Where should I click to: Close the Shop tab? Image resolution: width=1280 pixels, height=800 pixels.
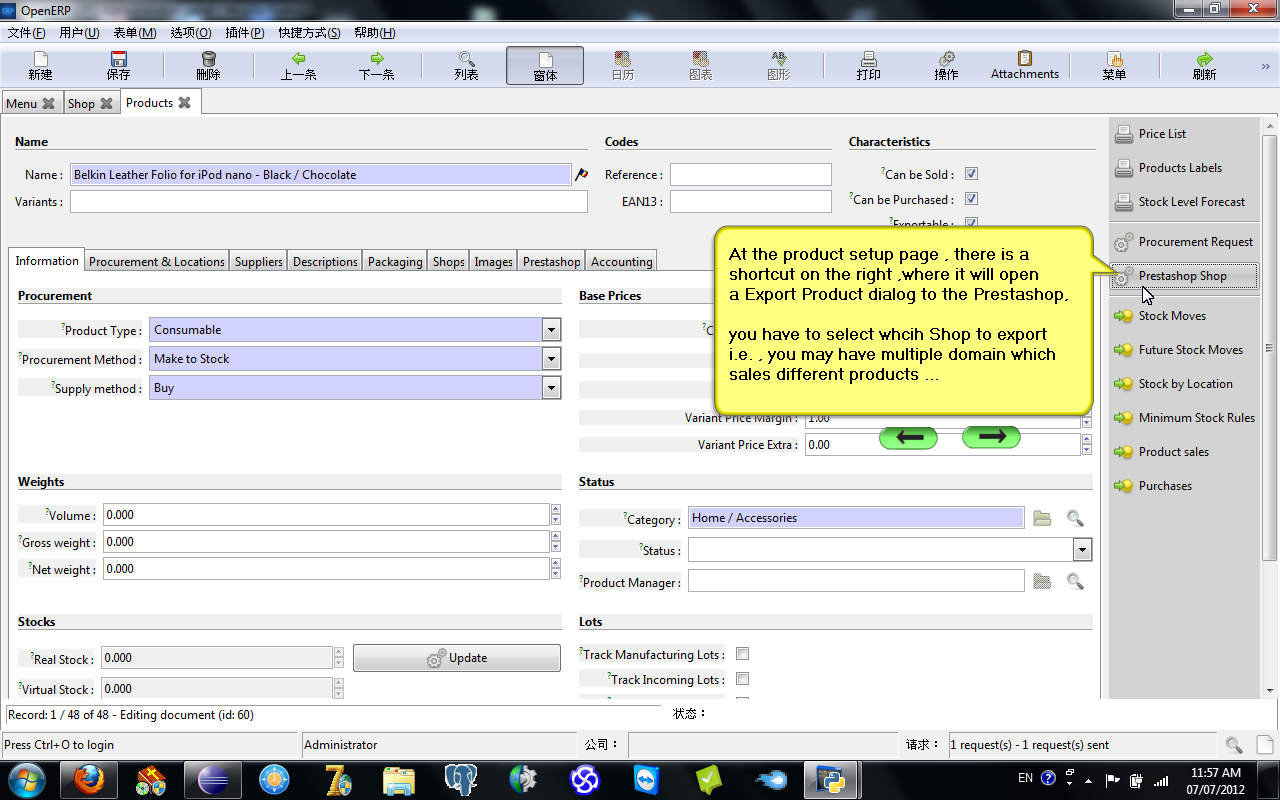point(106,104)
